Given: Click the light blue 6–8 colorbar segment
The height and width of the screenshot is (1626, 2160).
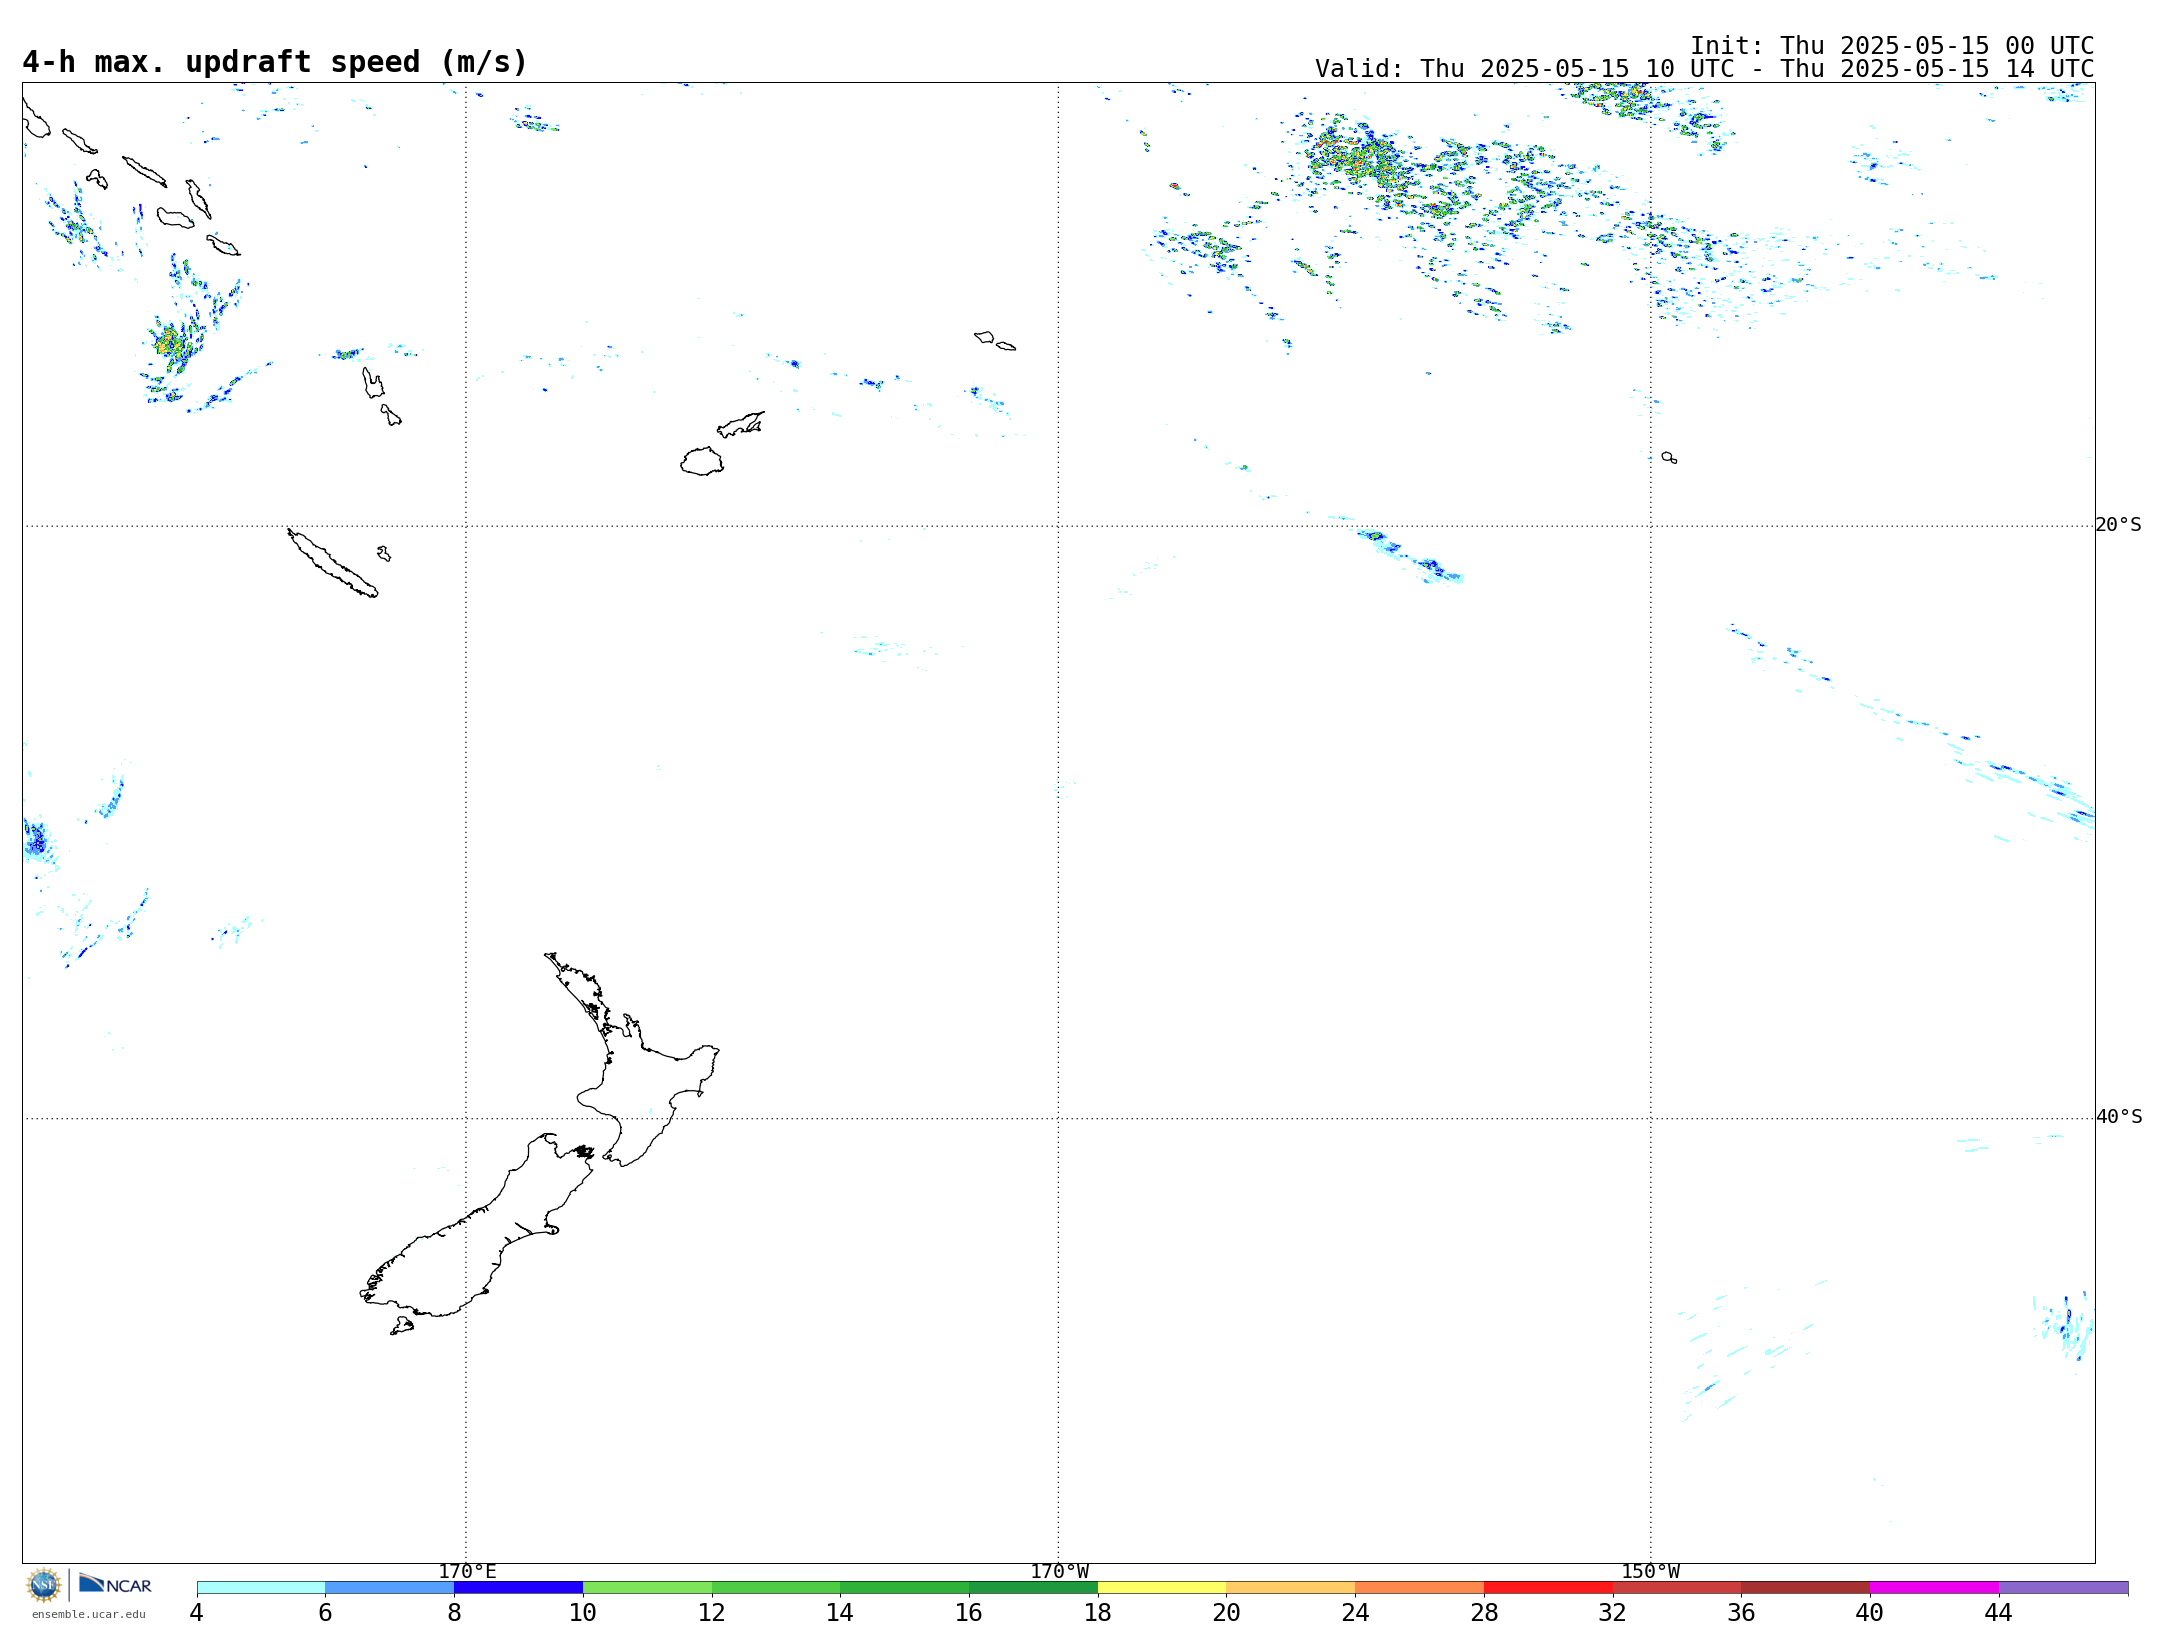Looking at the screenshot, I should coord(389,1587).
